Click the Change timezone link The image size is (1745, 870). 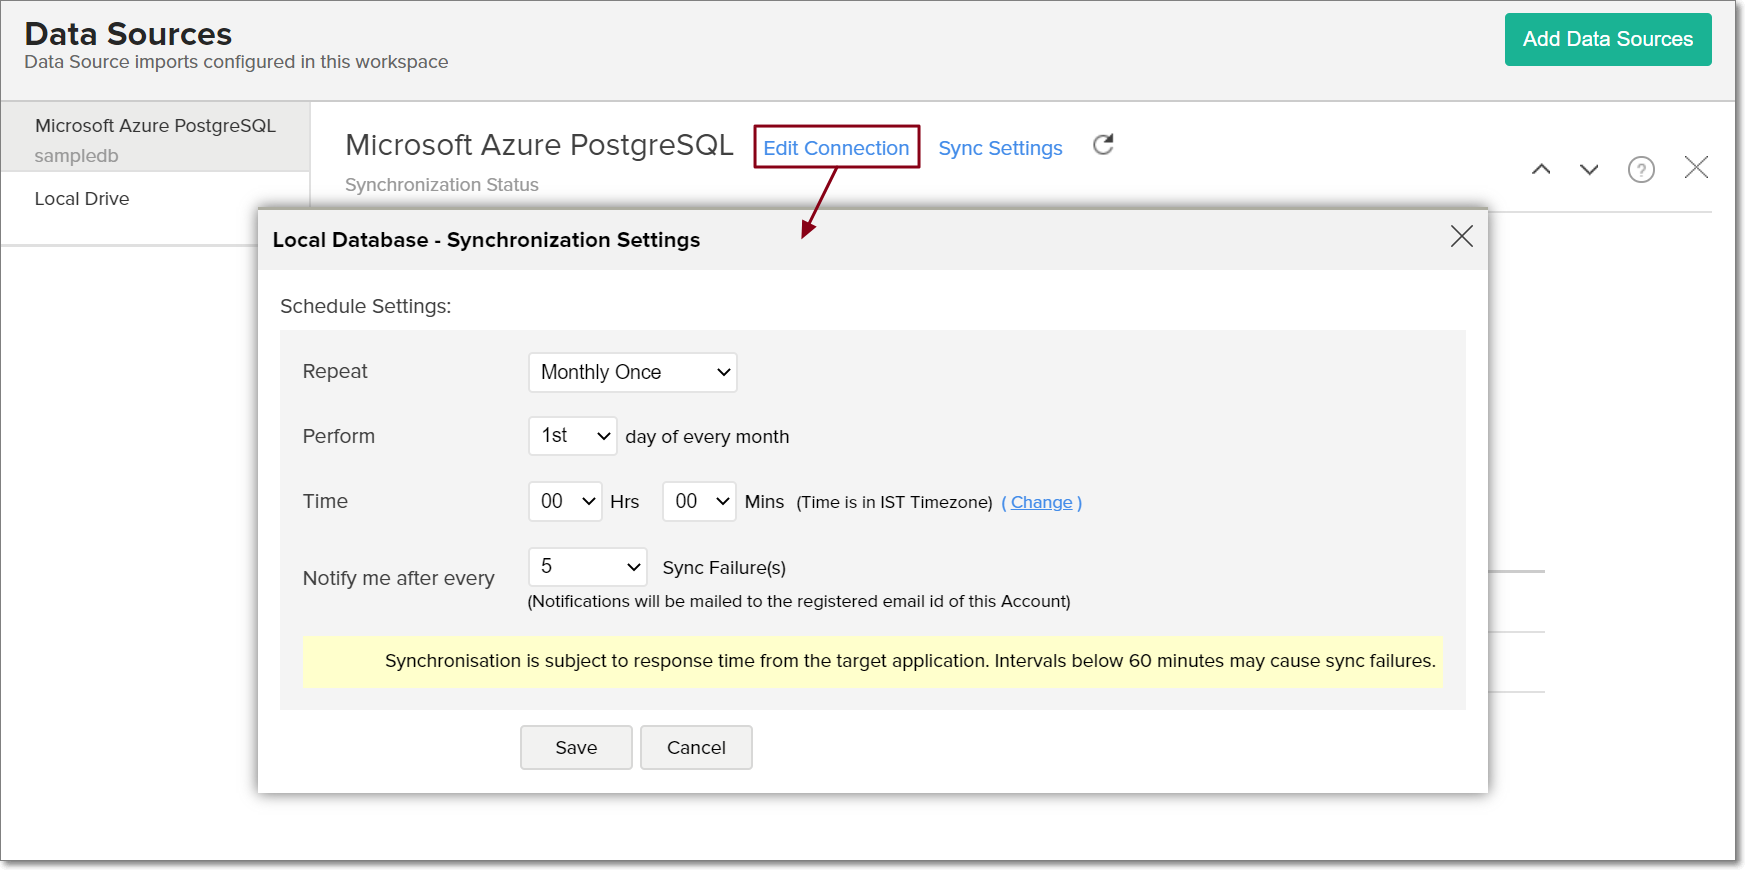click(x=1041, y=502)
